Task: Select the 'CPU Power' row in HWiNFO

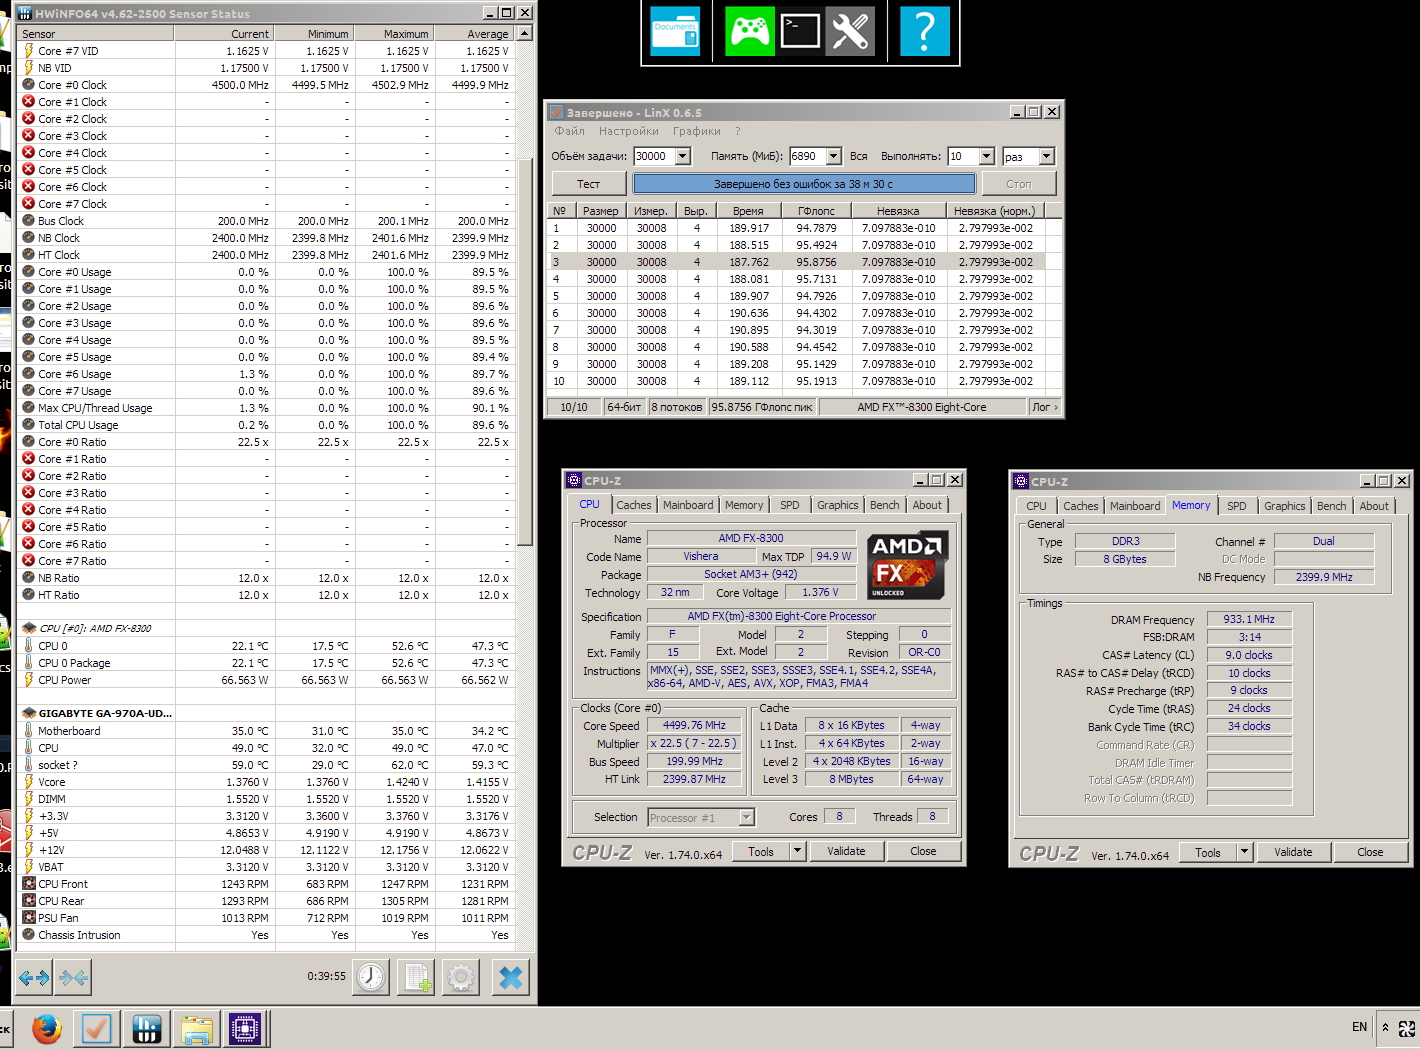Action: [266, 680]
